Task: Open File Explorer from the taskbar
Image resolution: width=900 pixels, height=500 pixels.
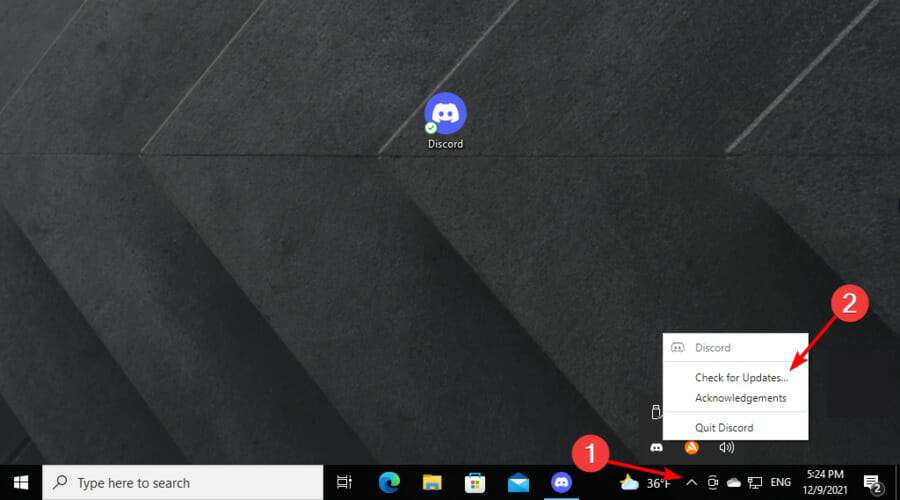Action: pyautogui.click(x=432, y=483)
